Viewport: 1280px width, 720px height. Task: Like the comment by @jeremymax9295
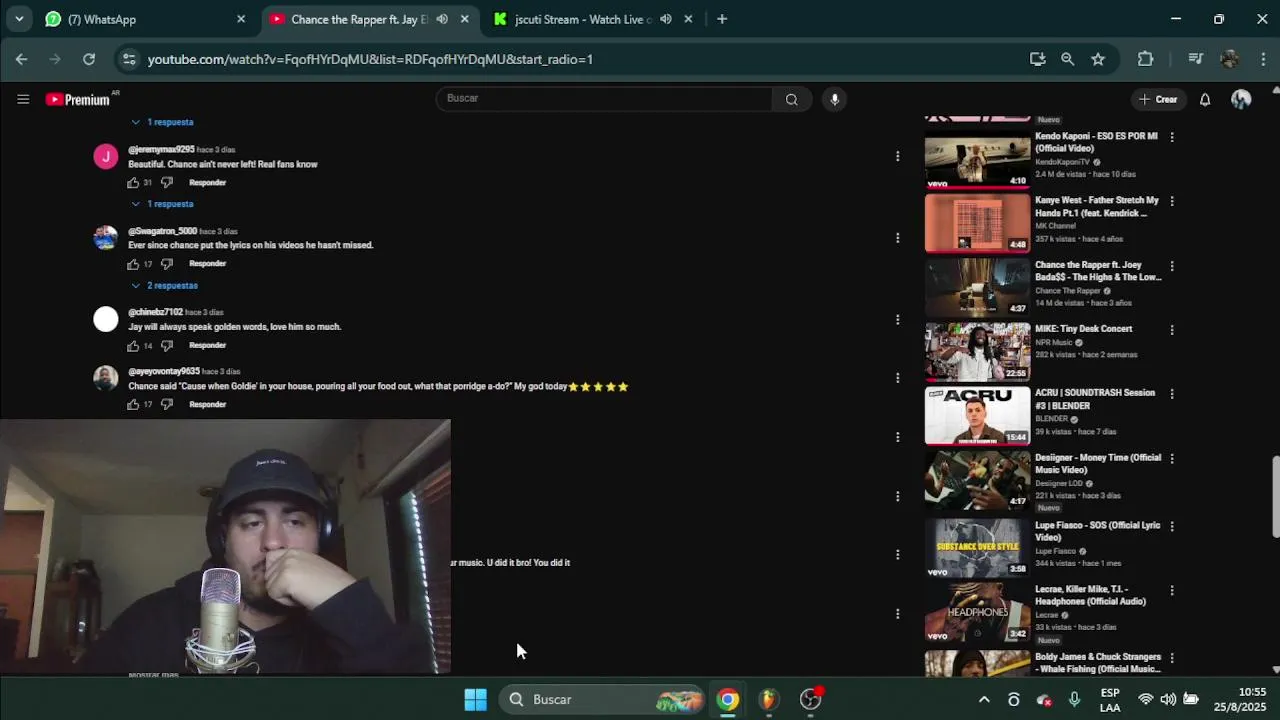pos(133,183)
